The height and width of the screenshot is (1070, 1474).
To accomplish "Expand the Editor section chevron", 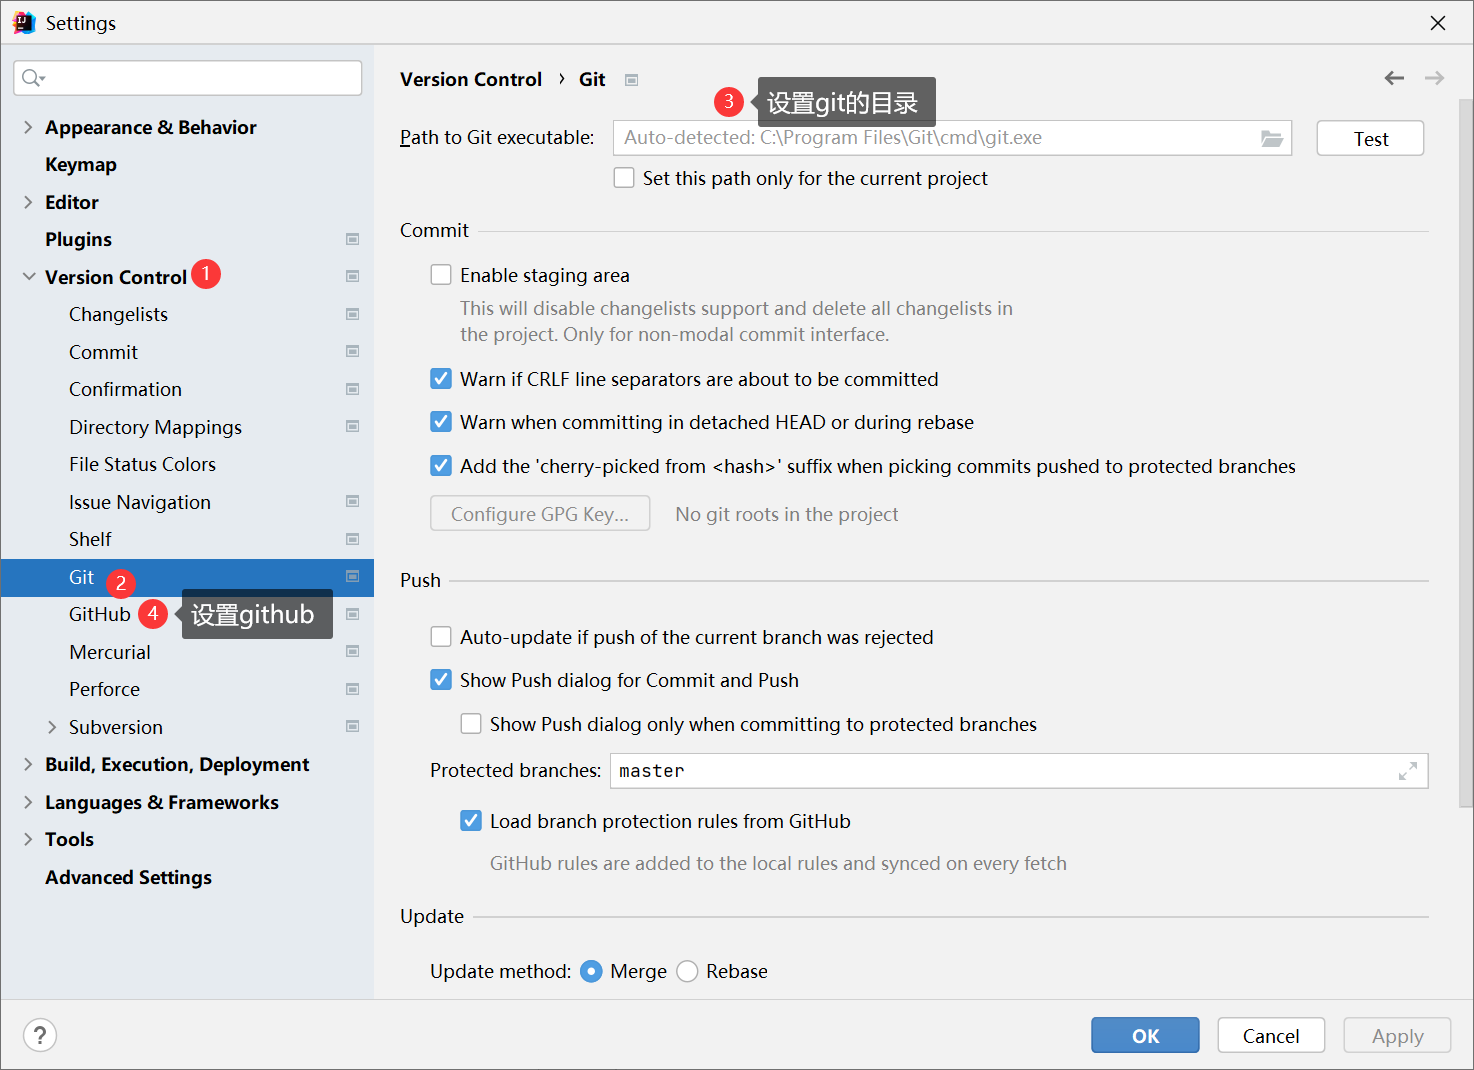I will [28, 202].
